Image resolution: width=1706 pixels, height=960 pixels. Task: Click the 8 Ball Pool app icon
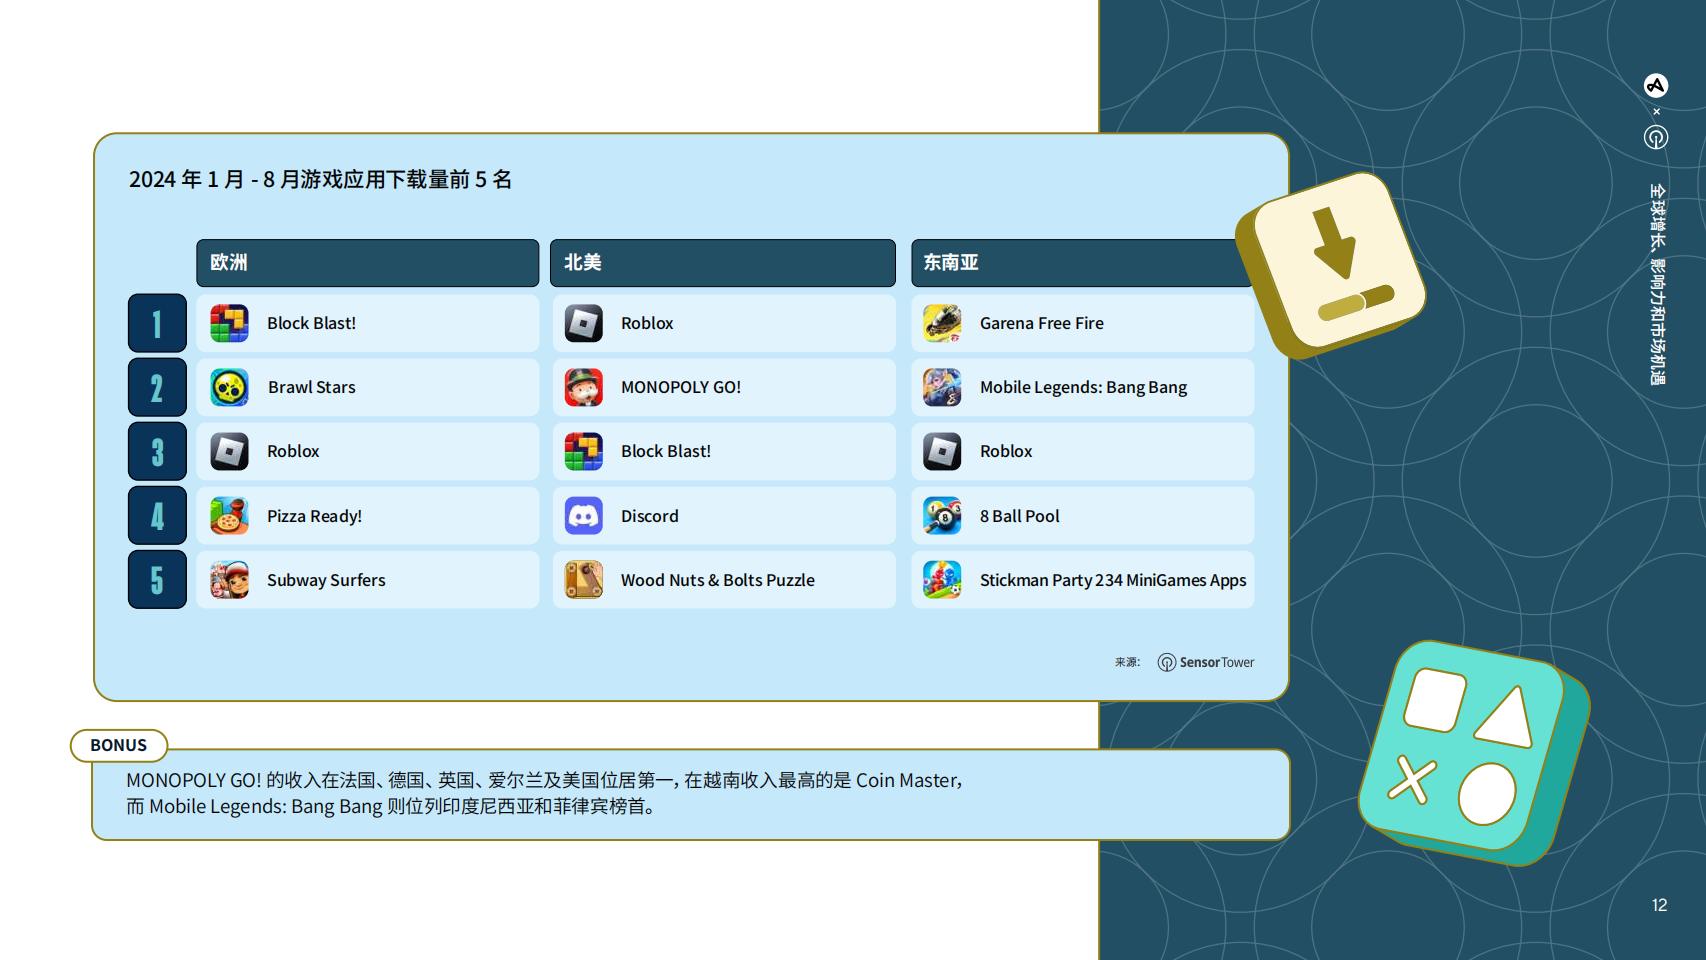tap(942, 516)
